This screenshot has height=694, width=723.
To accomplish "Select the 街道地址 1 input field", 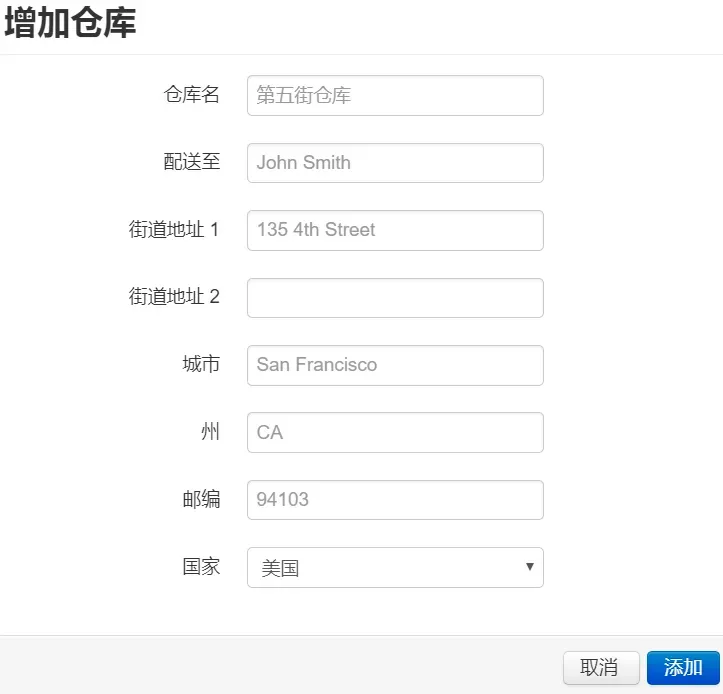I will [x=395, y=231].
